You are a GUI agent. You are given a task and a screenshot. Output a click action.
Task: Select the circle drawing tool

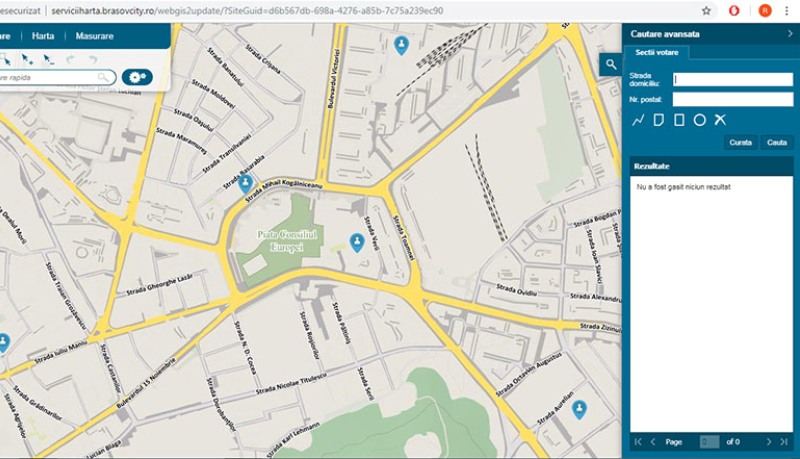pos(700,120)
